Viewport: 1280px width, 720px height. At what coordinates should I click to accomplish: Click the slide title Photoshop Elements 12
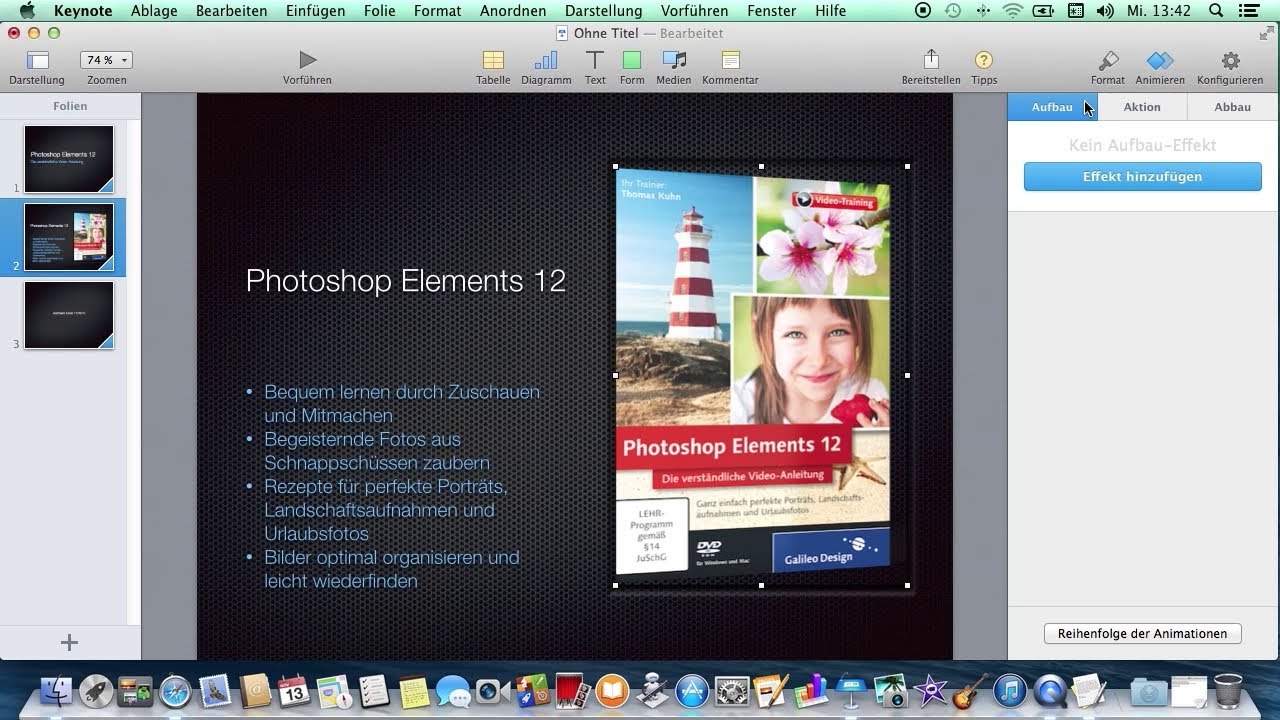pos(406,281)
